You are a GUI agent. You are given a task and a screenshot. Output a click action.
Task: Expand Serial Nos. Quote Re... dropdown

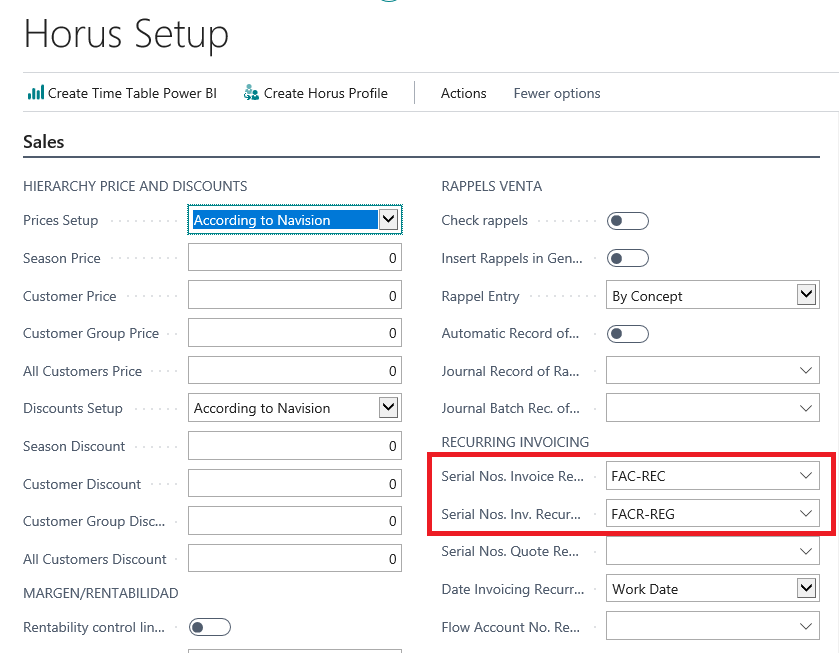point(806,551)
